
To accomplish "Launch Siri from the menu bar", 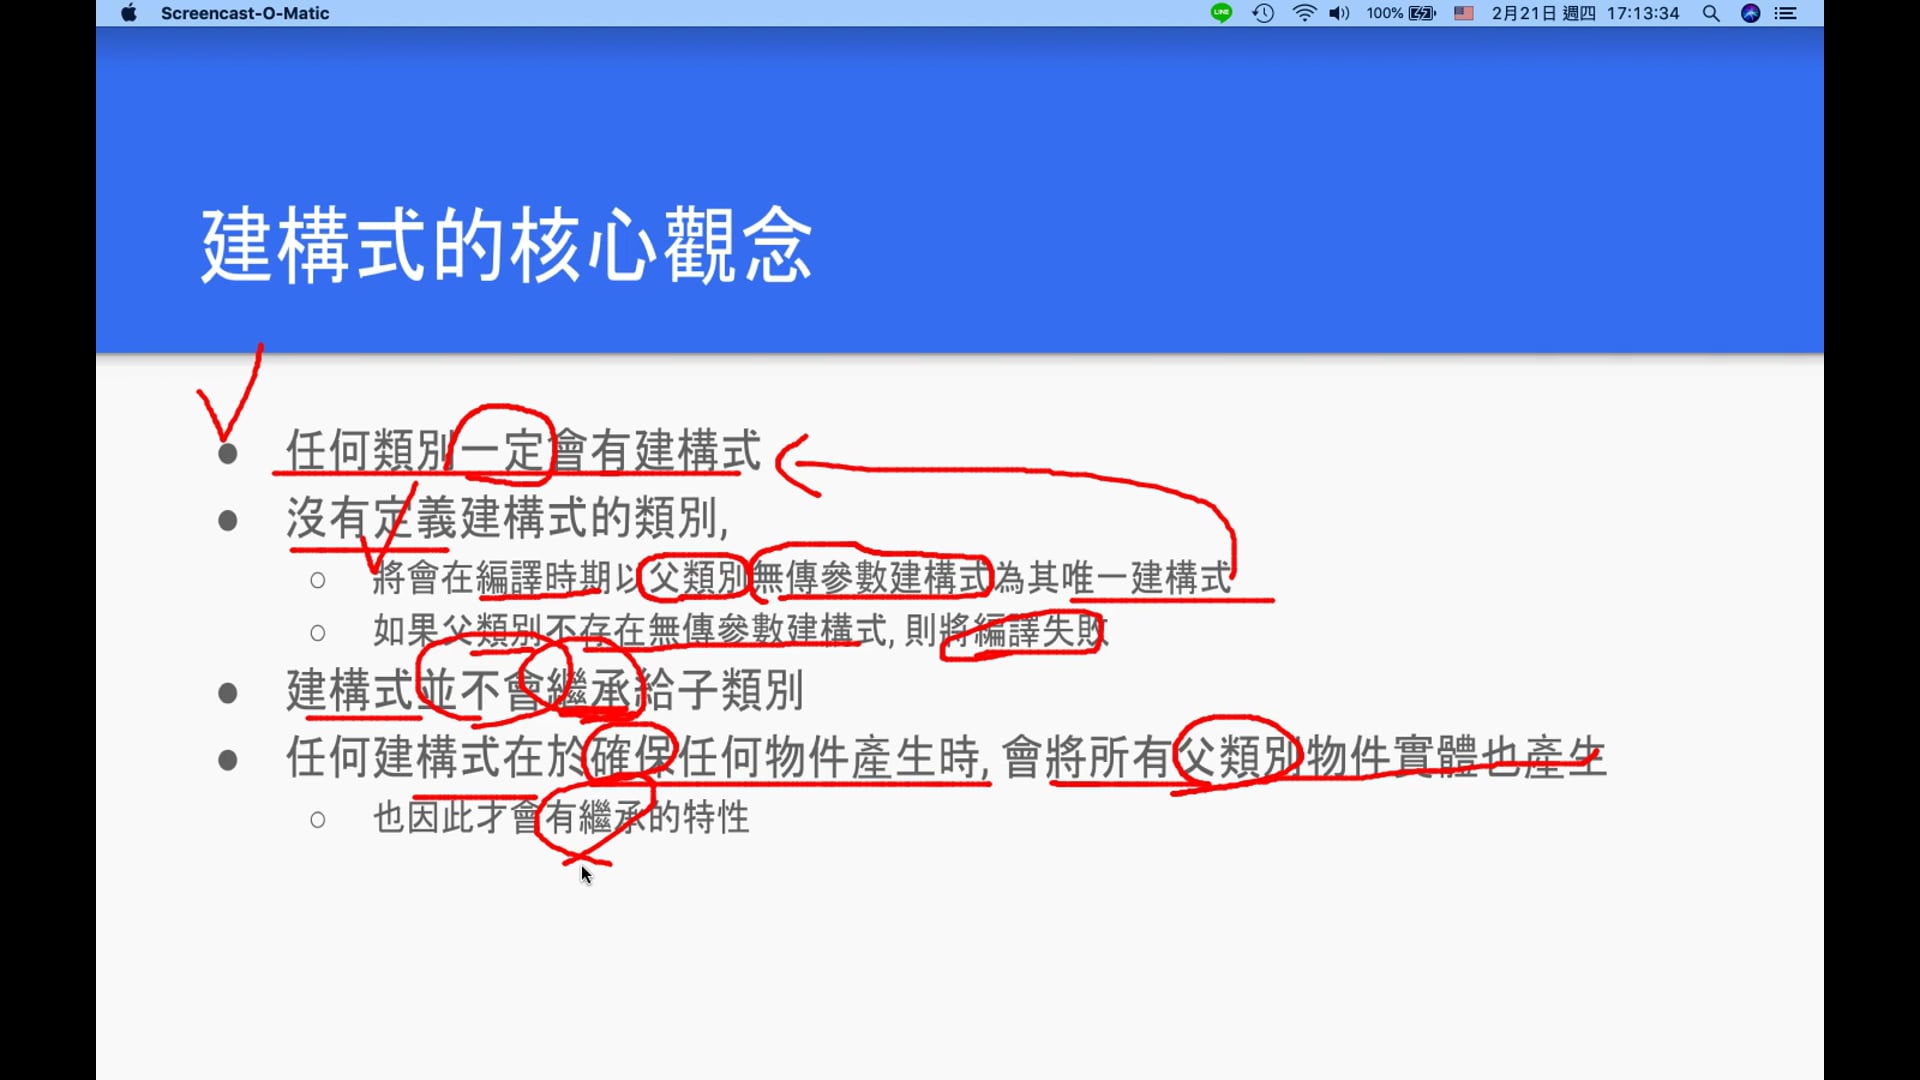I will coord(1750,13).
